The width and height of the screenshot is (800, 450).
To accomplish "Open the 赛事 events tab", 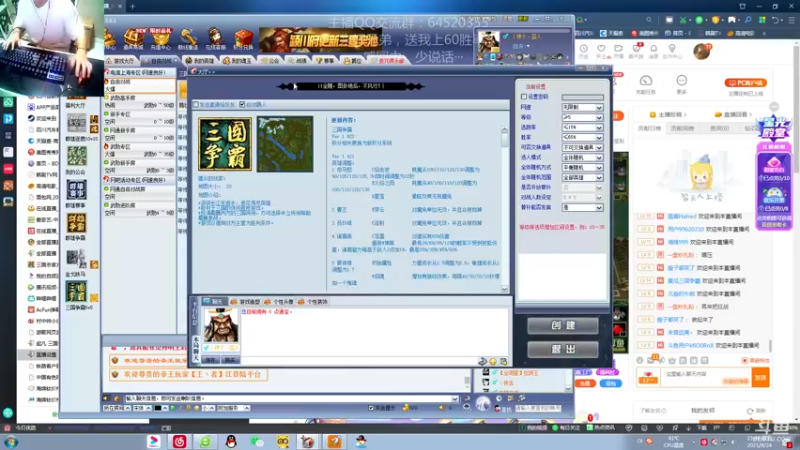I will click(x=324, y=61).
